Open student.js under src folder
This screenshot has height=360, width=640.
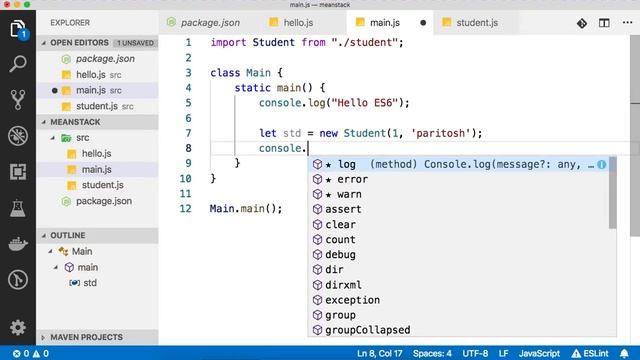coord(98,185)
